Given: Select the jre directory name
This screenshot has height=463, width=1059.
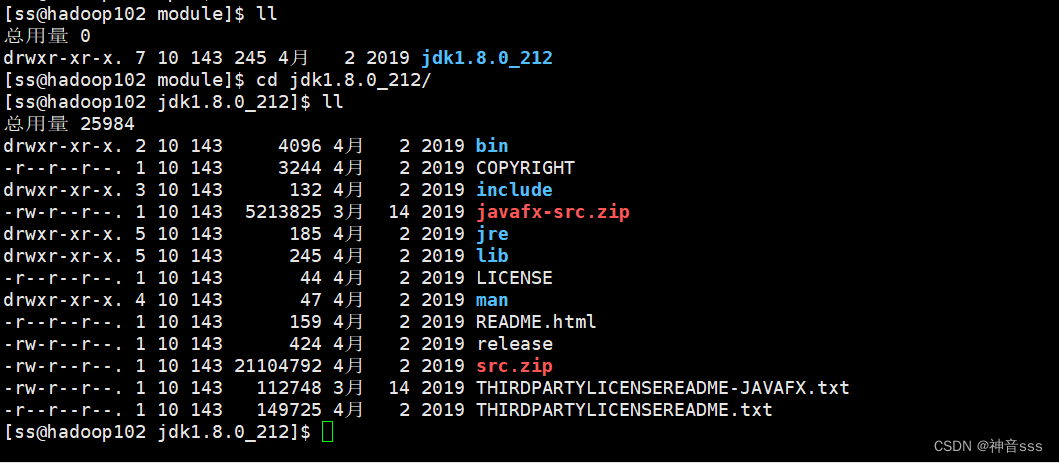Looking at the screenshot, I should pos(492,234).
